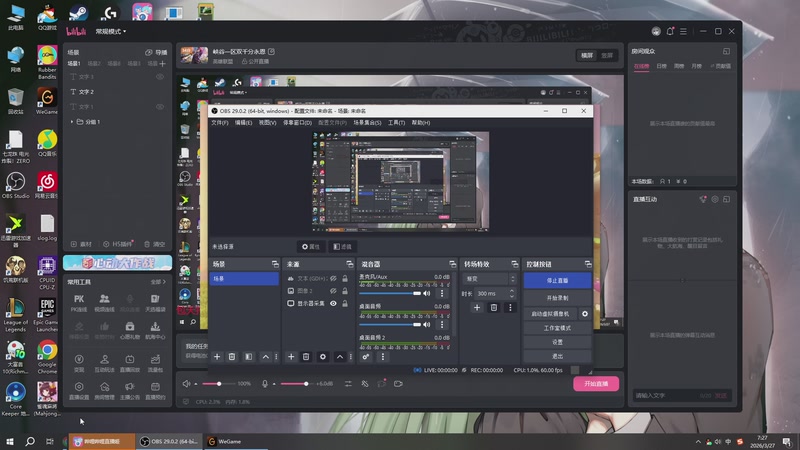800x450 pixels.
Task: Add a new source in OBS Sources panel
Action: (x=291, y=357)
